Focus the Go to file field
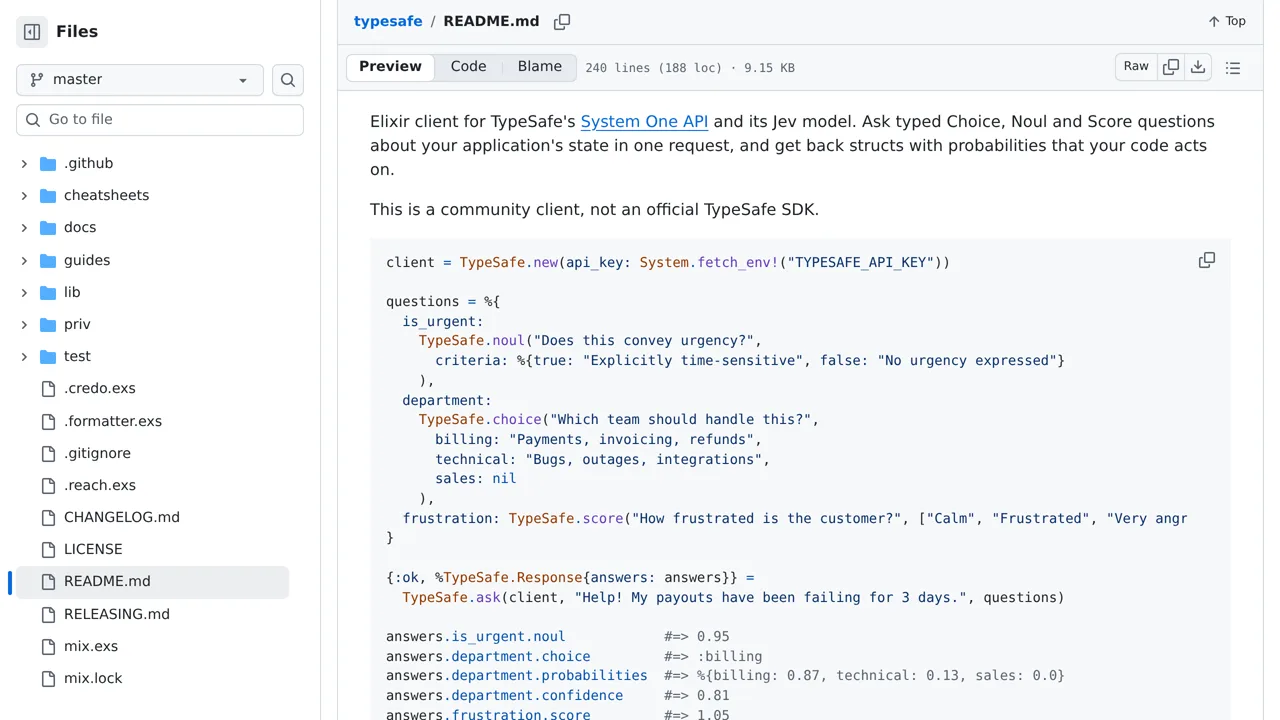The height and width of the screenshot is (720, 1280). point(160,120)
